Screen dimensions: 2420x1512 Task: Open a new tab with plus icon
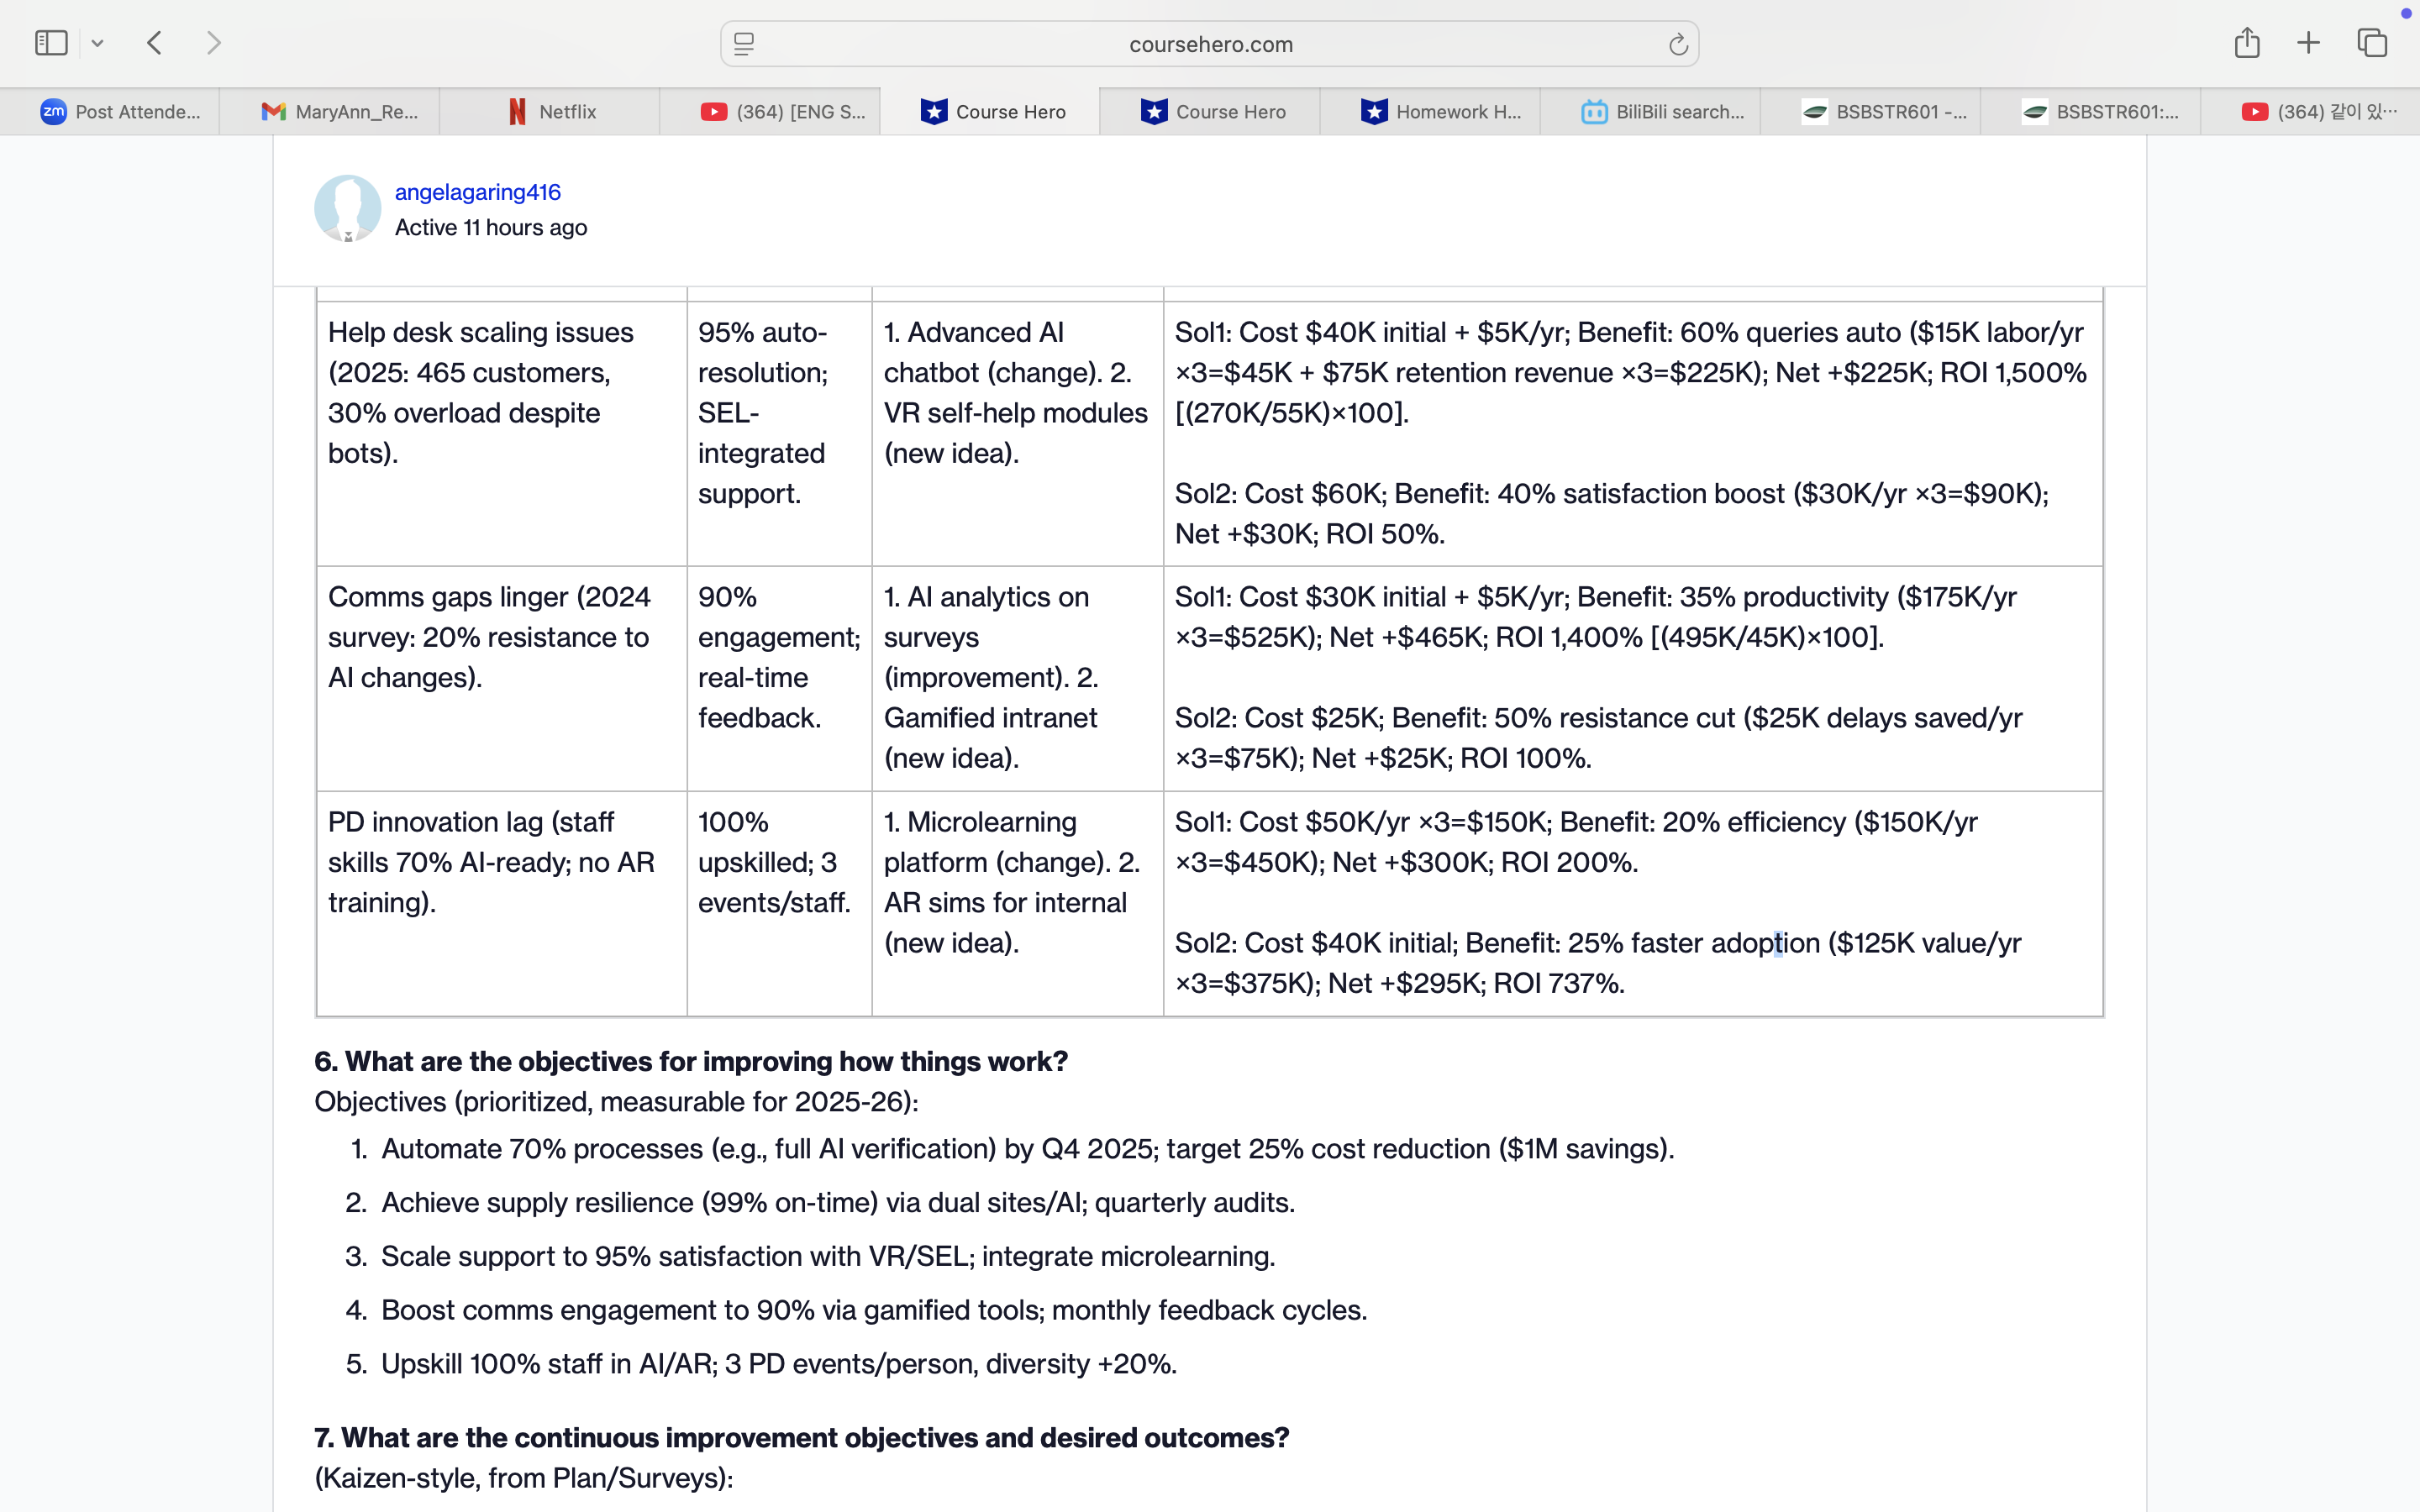2308,43
